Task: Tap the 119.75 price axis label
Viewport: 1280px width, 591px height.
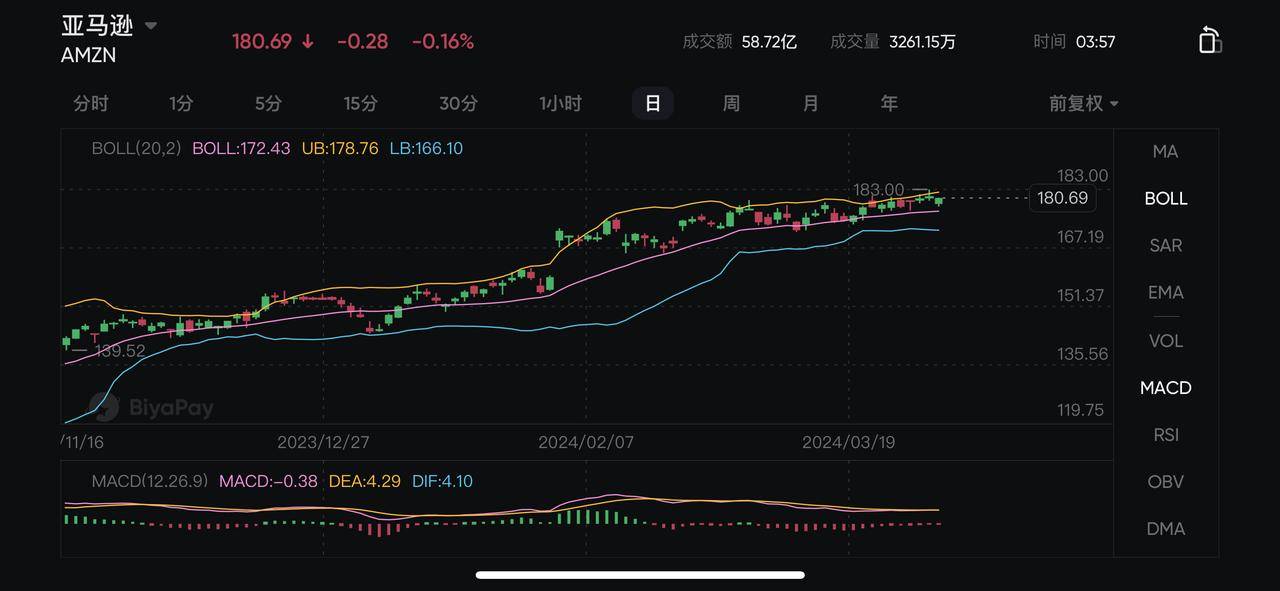Action: pos(1081,409)
